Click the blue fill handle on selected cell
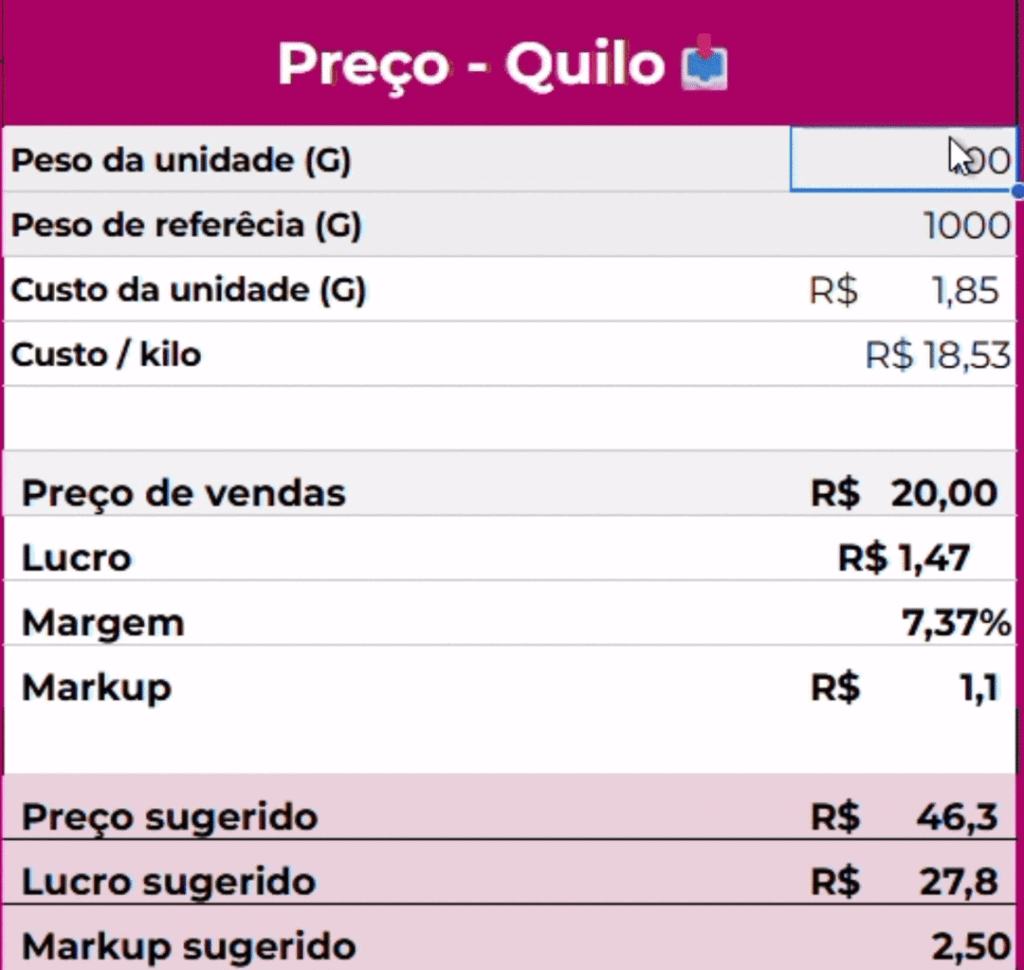The image size is (1024, 970). 1017,190
